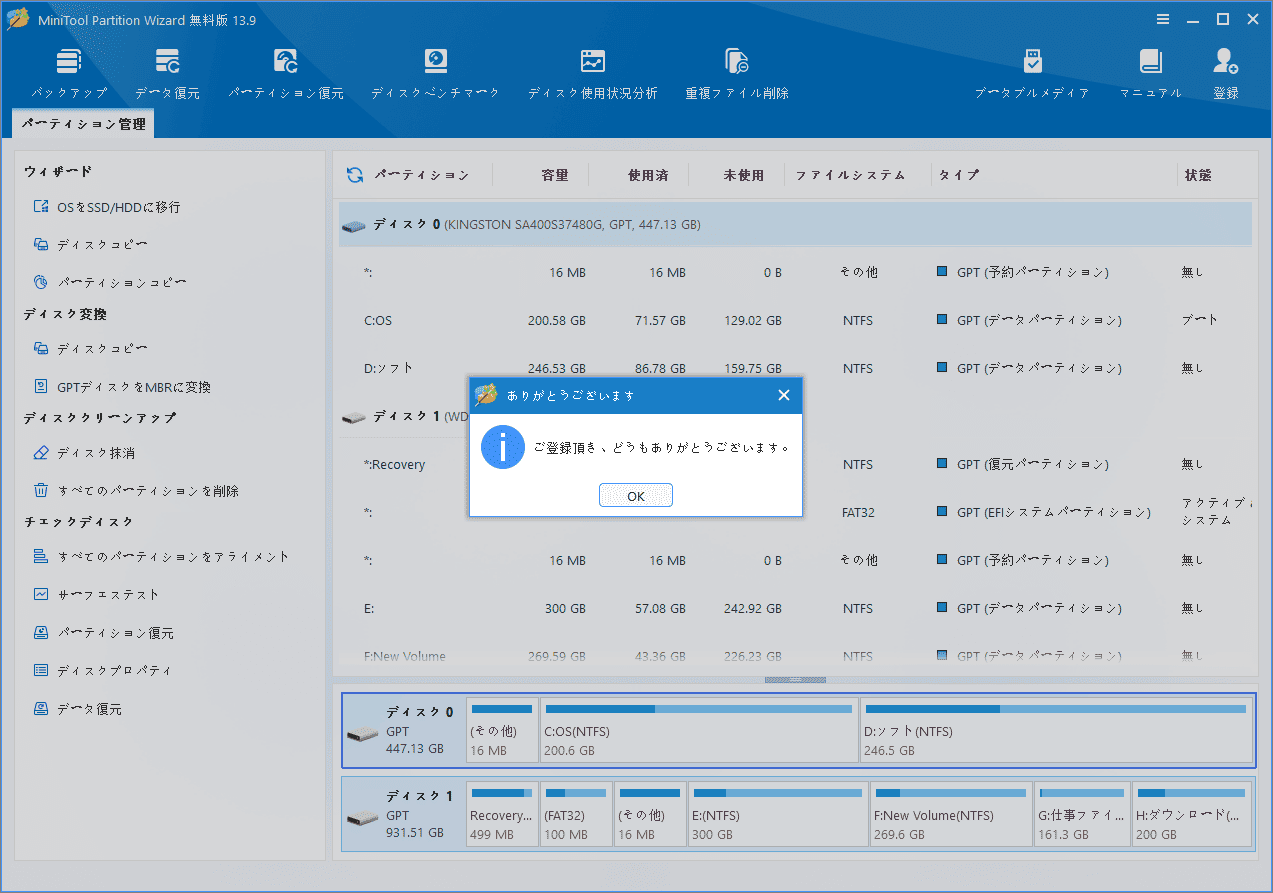Open パーティション復元 in the sidebar
The image size is (1273, 893).
pyautogui.click(x=103, y=633)
